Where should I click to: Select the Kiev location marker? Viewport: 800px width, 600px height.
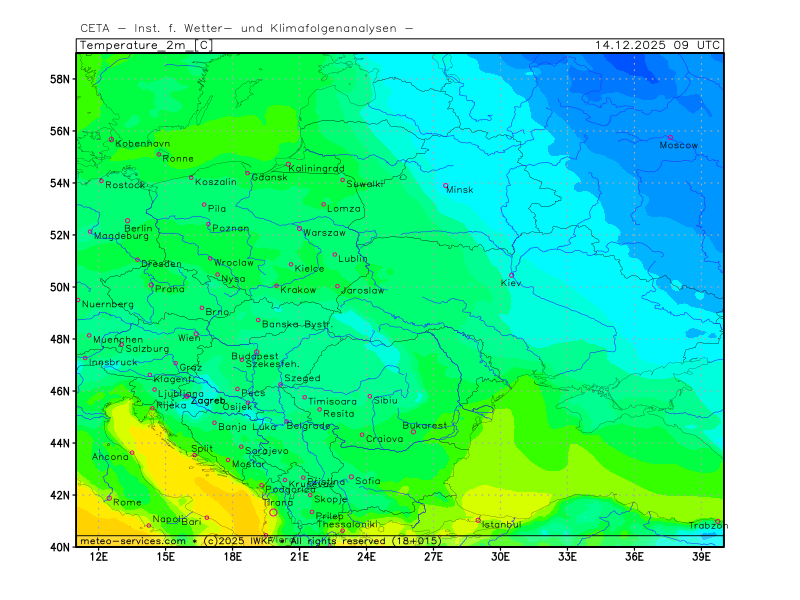pyautogui.click(x=512, y=276)
